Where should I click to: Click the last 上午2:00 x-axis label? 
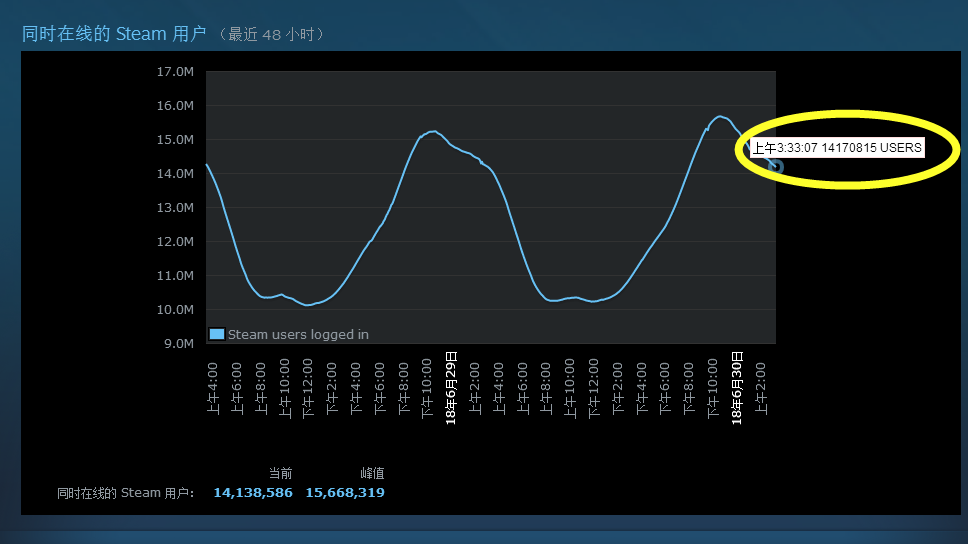(761, 388)
